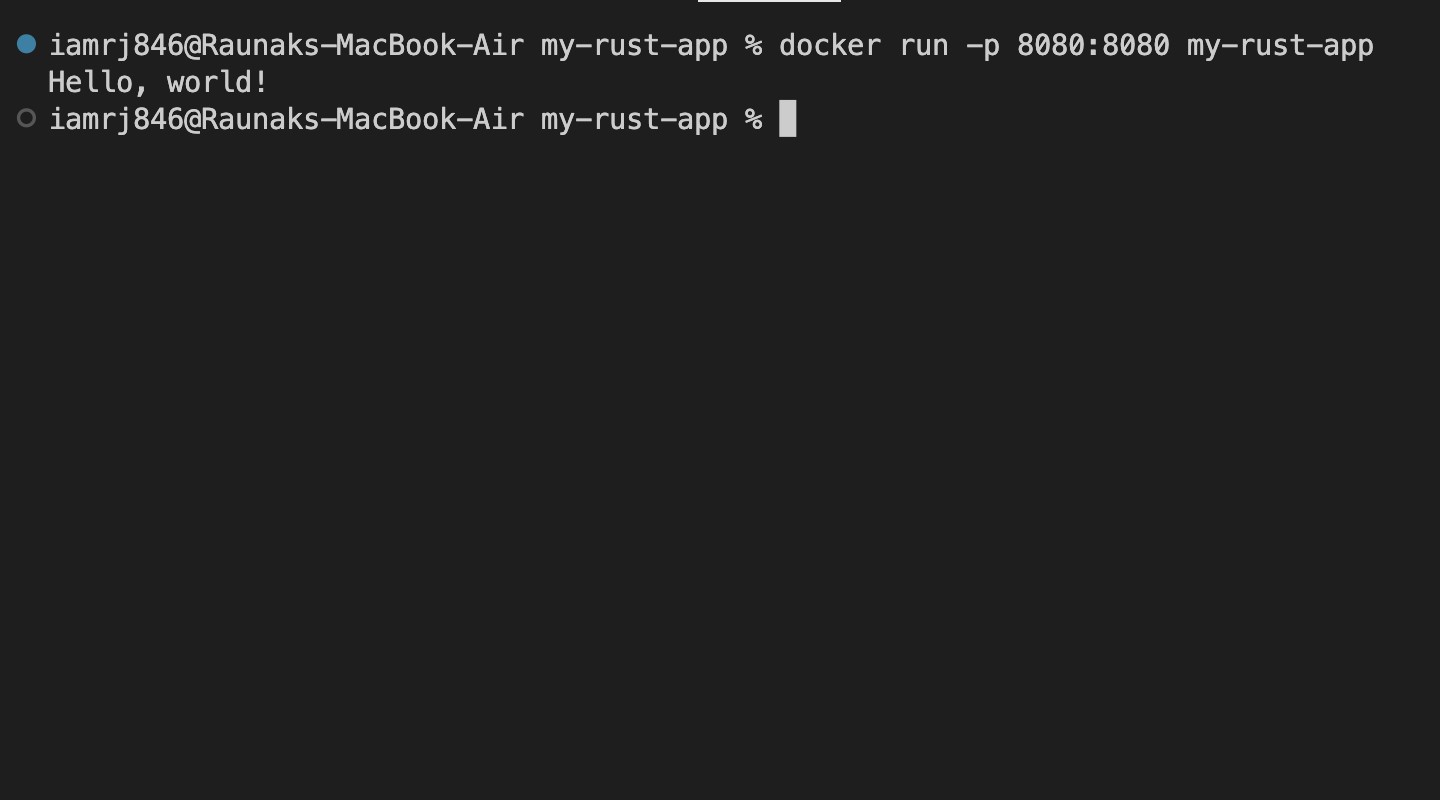
Task: Click the my-rust-app directory in the first prompt
Action: coord(634,46)
